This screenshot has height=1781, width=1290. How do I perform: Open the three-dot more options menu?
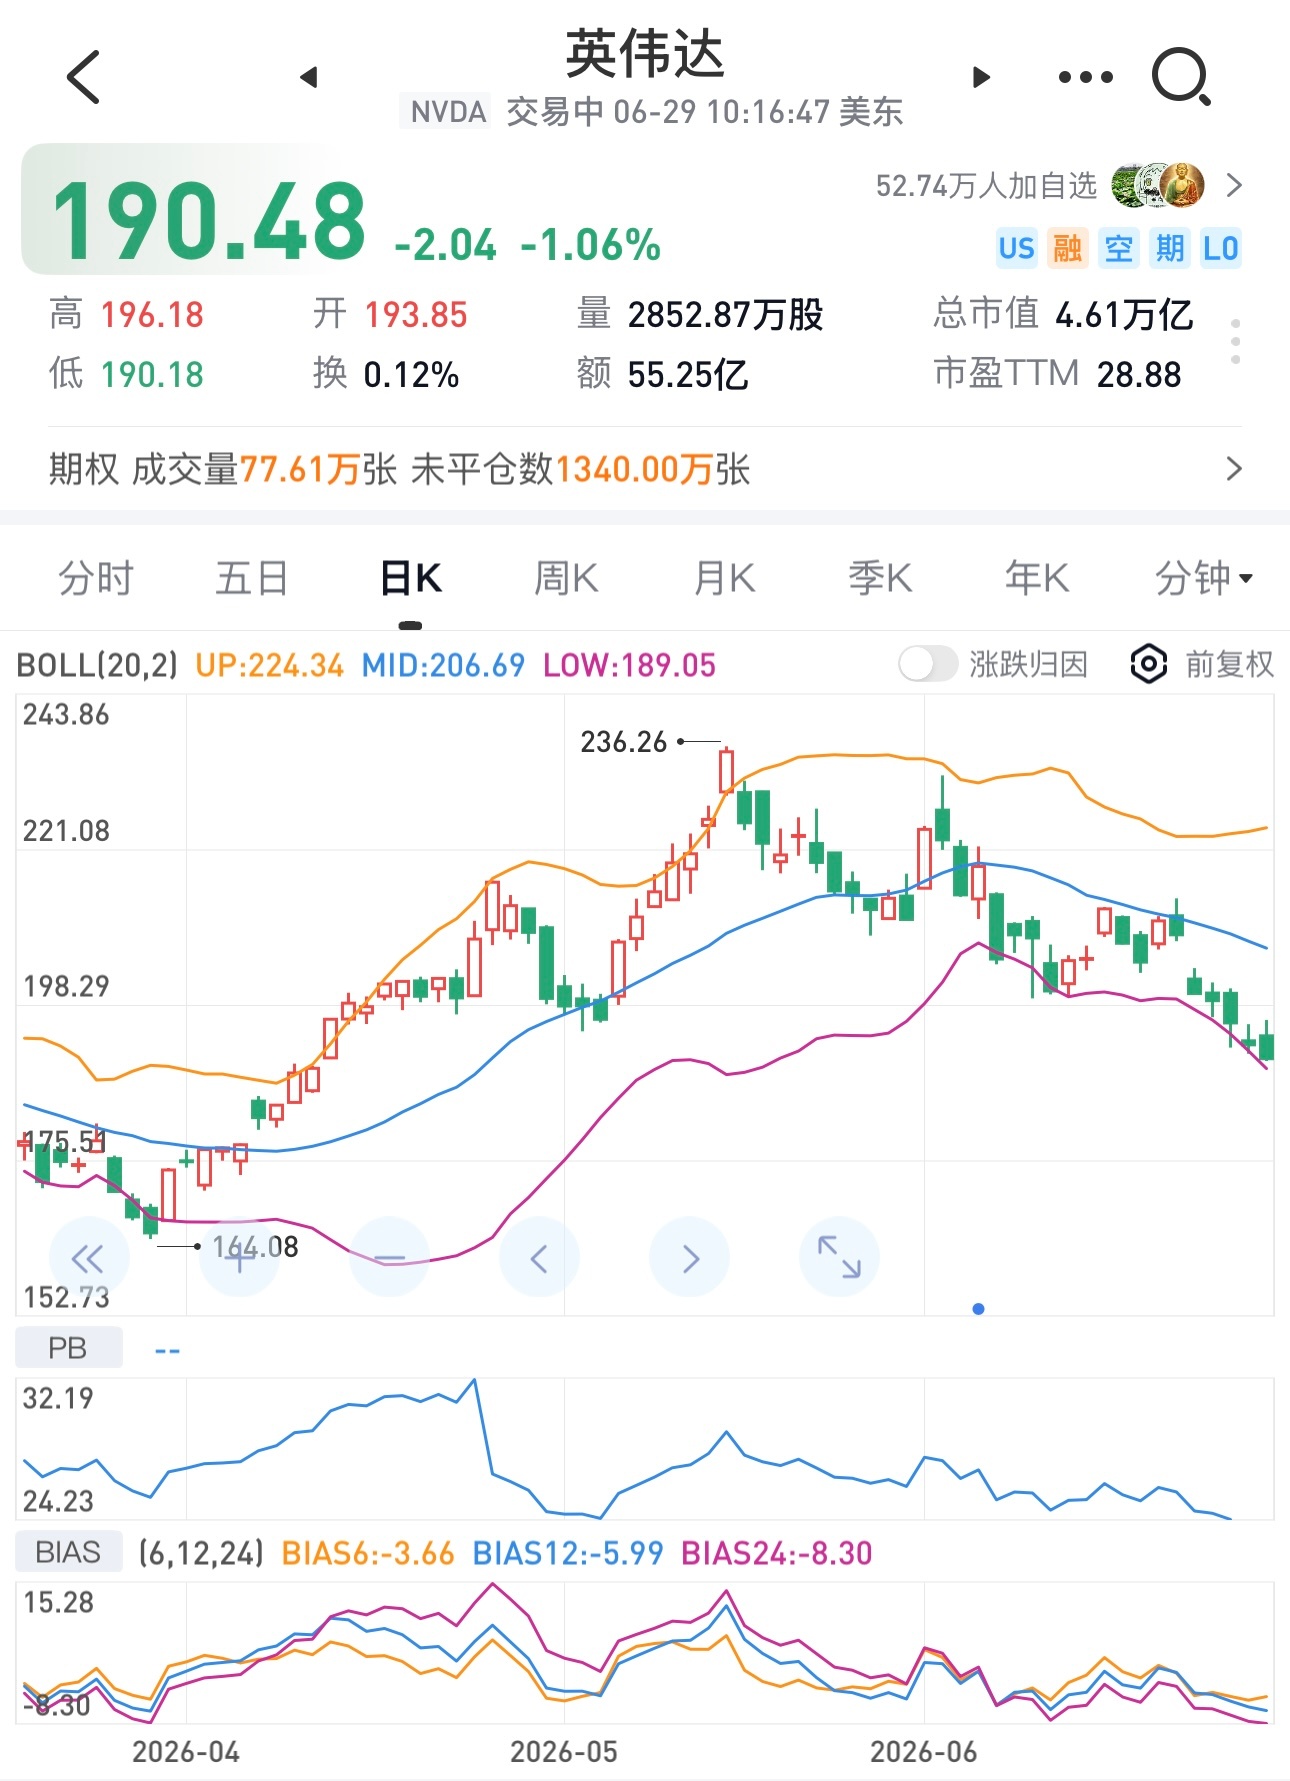(1085, 77)
